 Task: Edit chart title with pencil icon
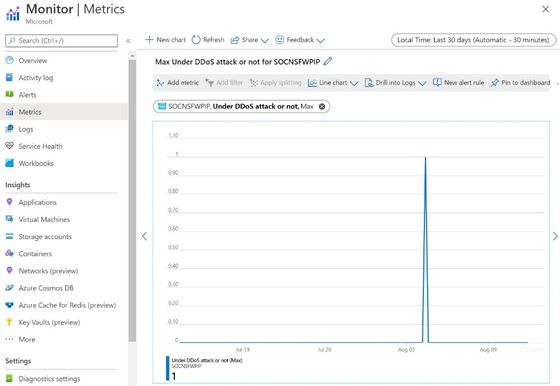(328, 61)
